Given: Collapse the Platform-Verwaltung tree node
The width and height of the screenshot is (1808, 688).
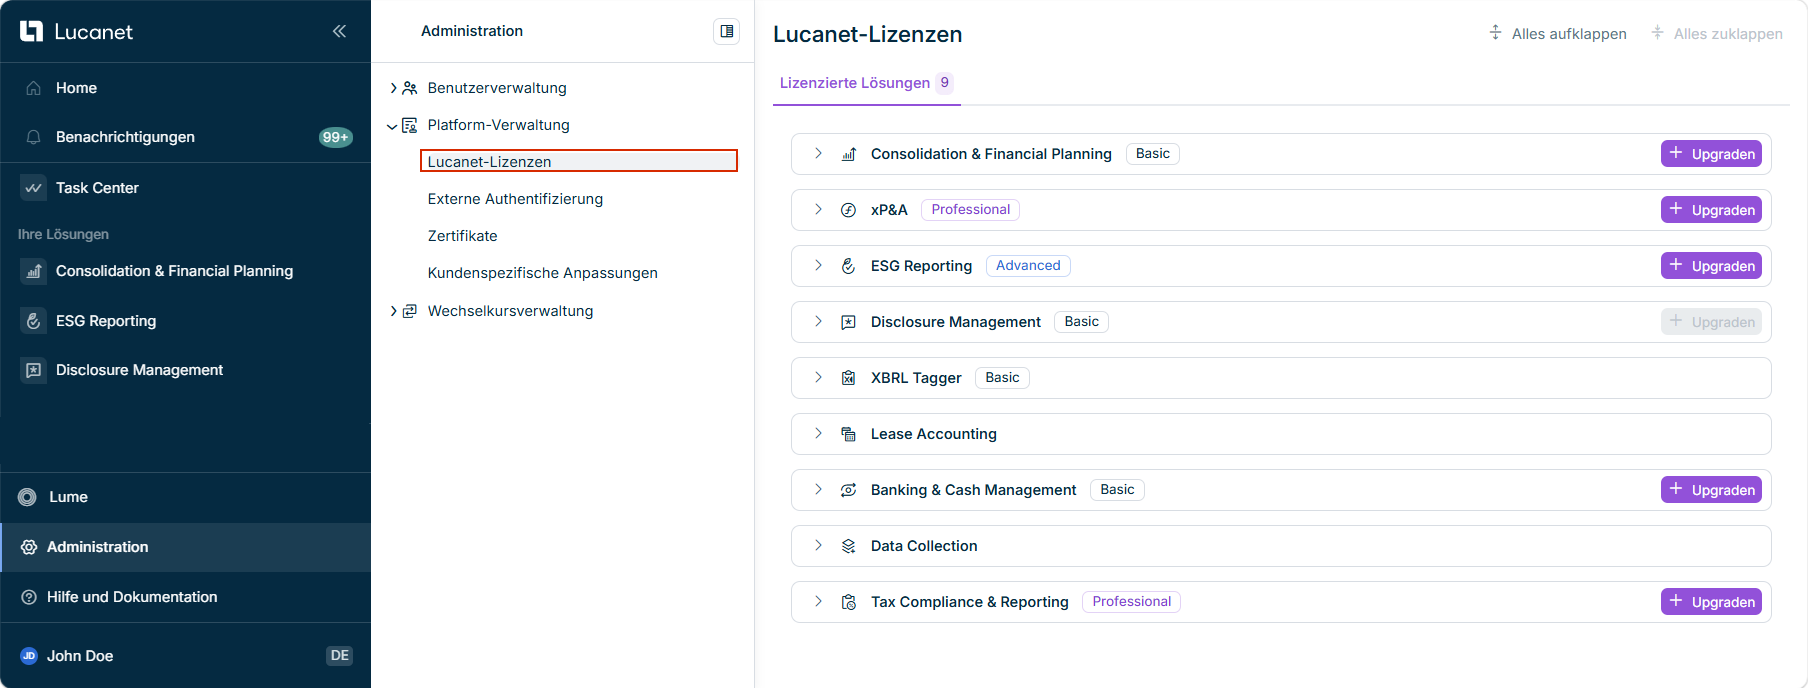Looking at the screenshot, I should (x=392, y=126).
